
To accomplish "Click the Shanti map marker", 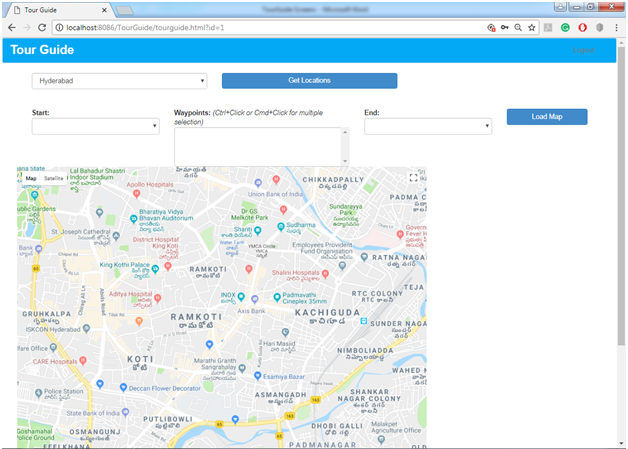I will 258,230.
